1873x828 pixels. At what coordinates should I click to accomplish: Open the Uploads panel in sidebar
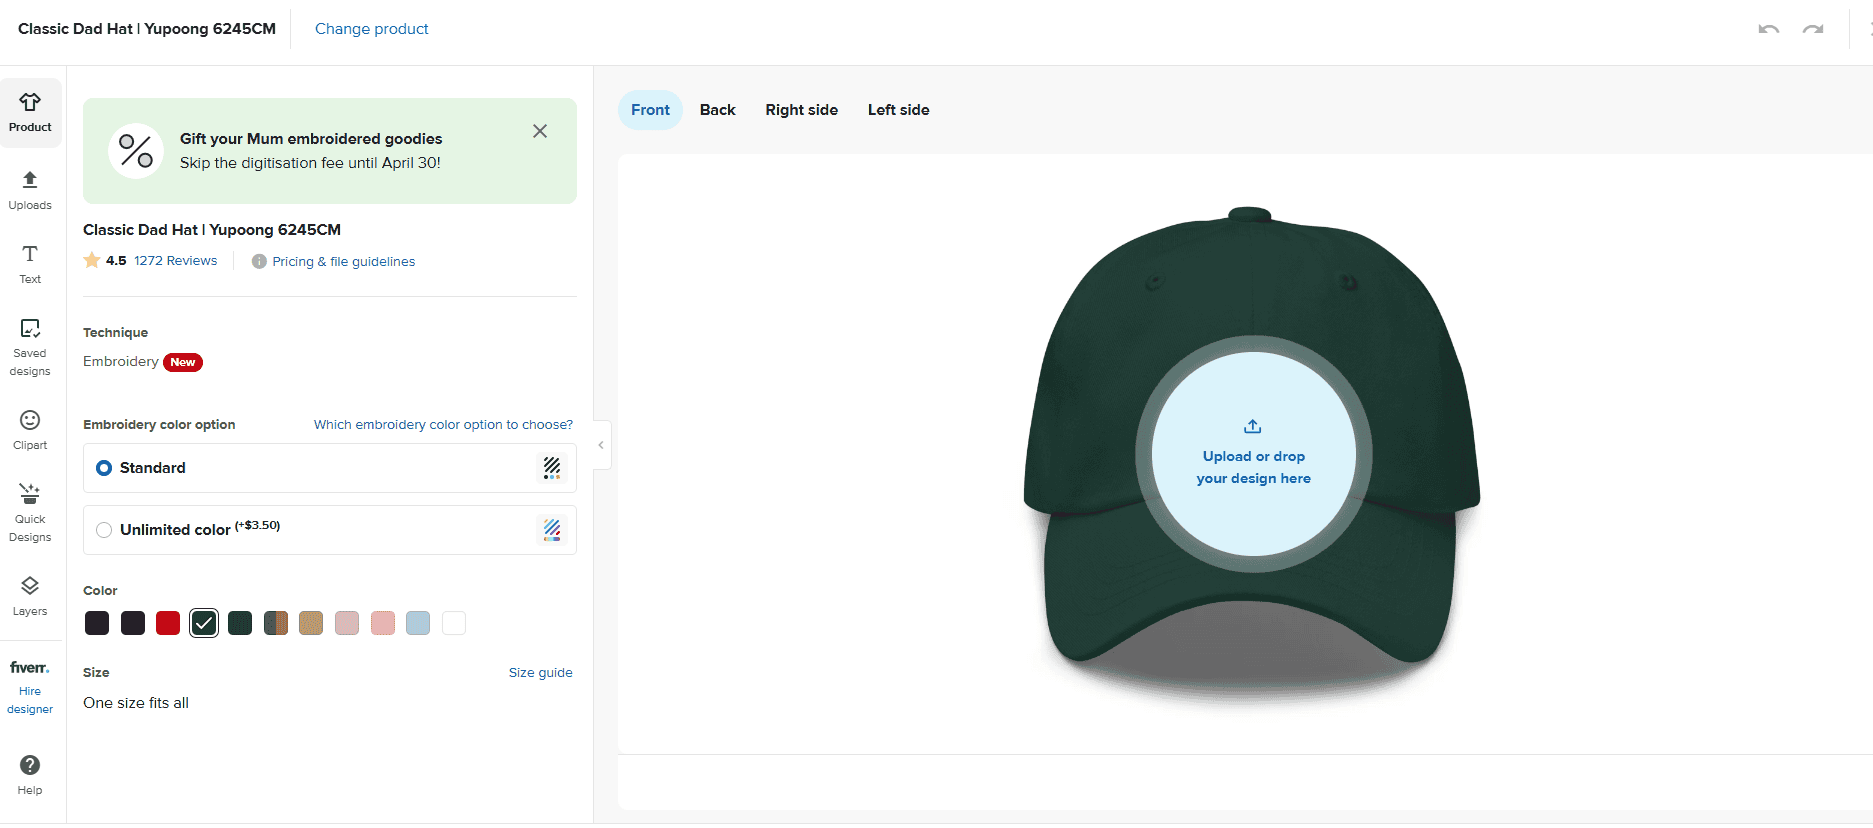tap(30, 190)
